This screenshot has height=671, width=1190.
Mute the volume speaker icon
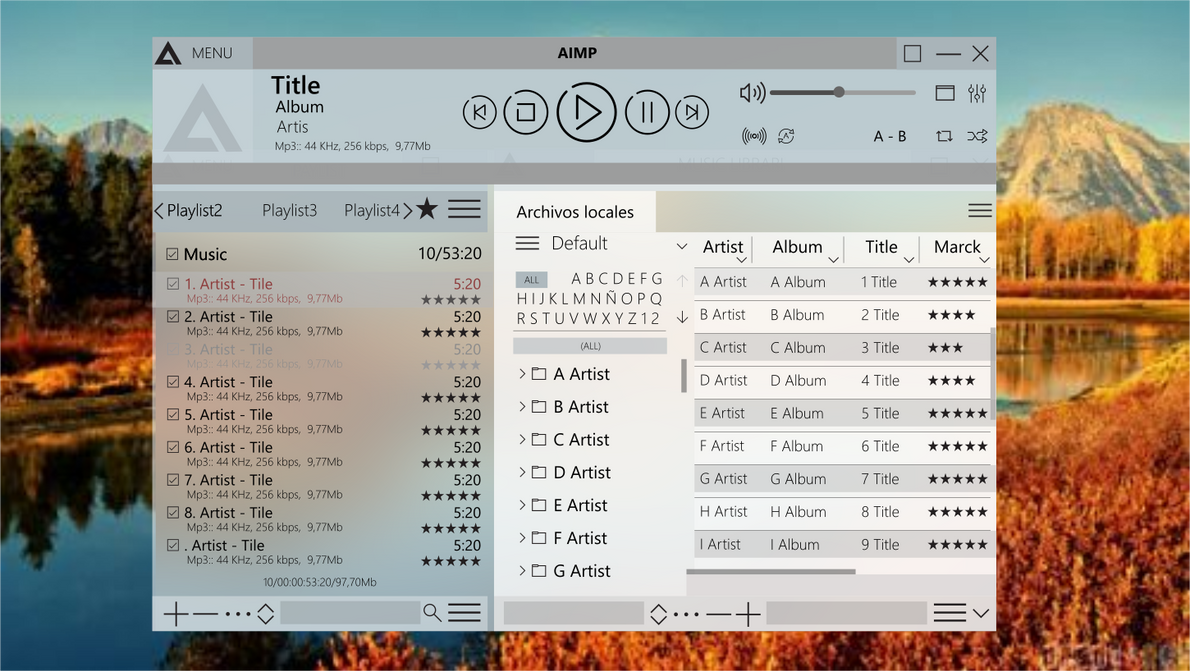(752, 93)
